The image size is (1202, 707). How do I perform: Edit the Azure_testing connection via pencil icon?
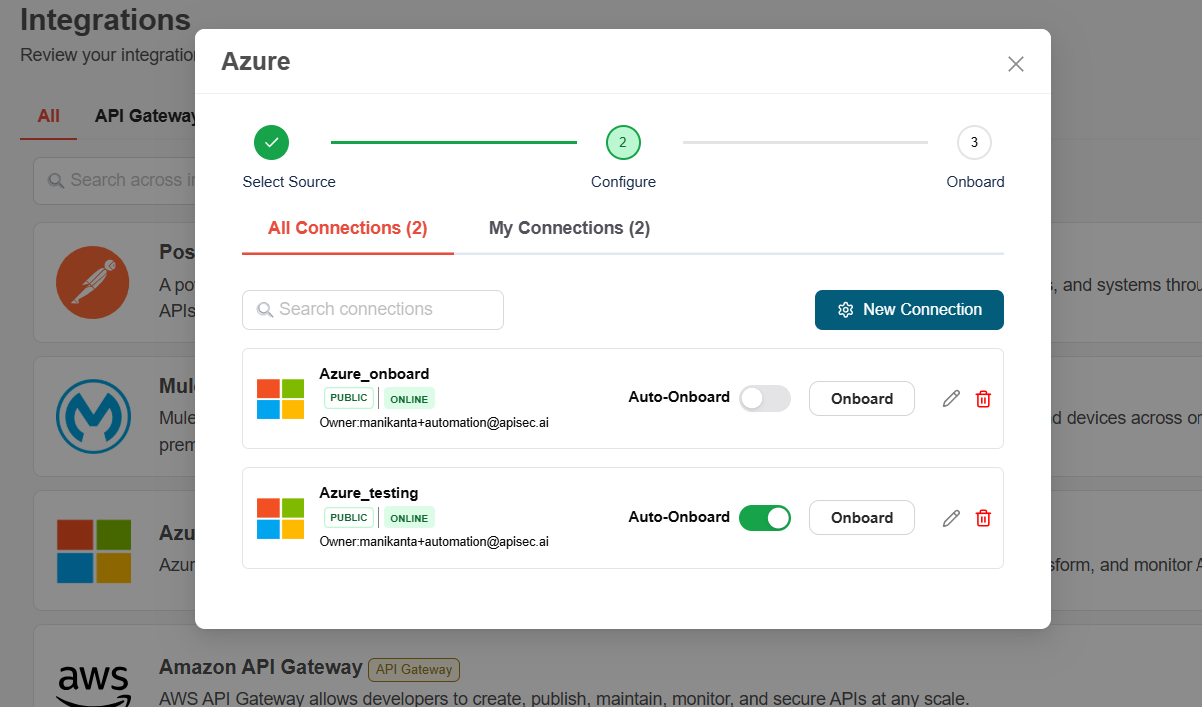pos(951,517)
